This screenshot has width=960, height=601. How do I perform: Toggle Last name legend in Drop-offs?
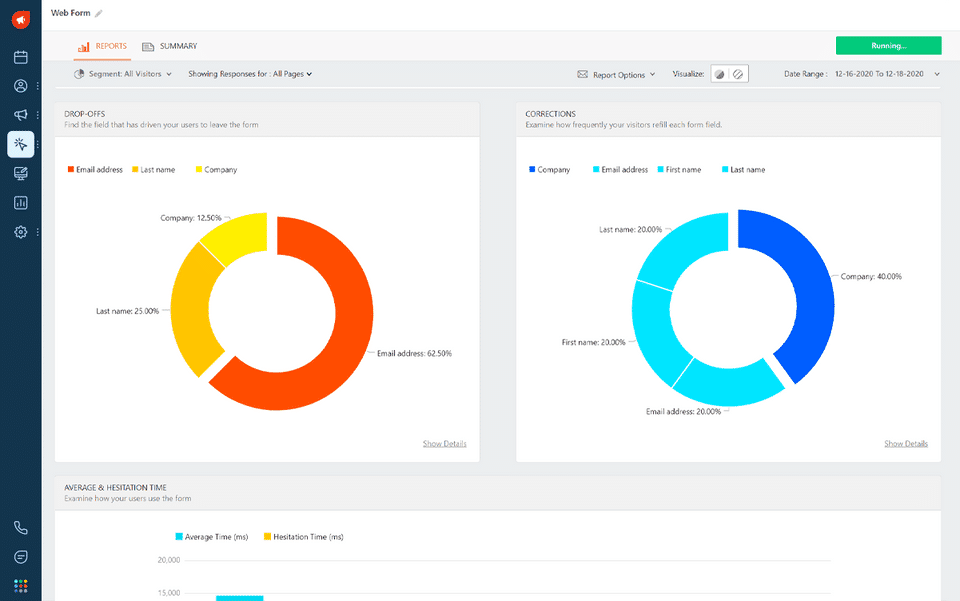(154, 170)
